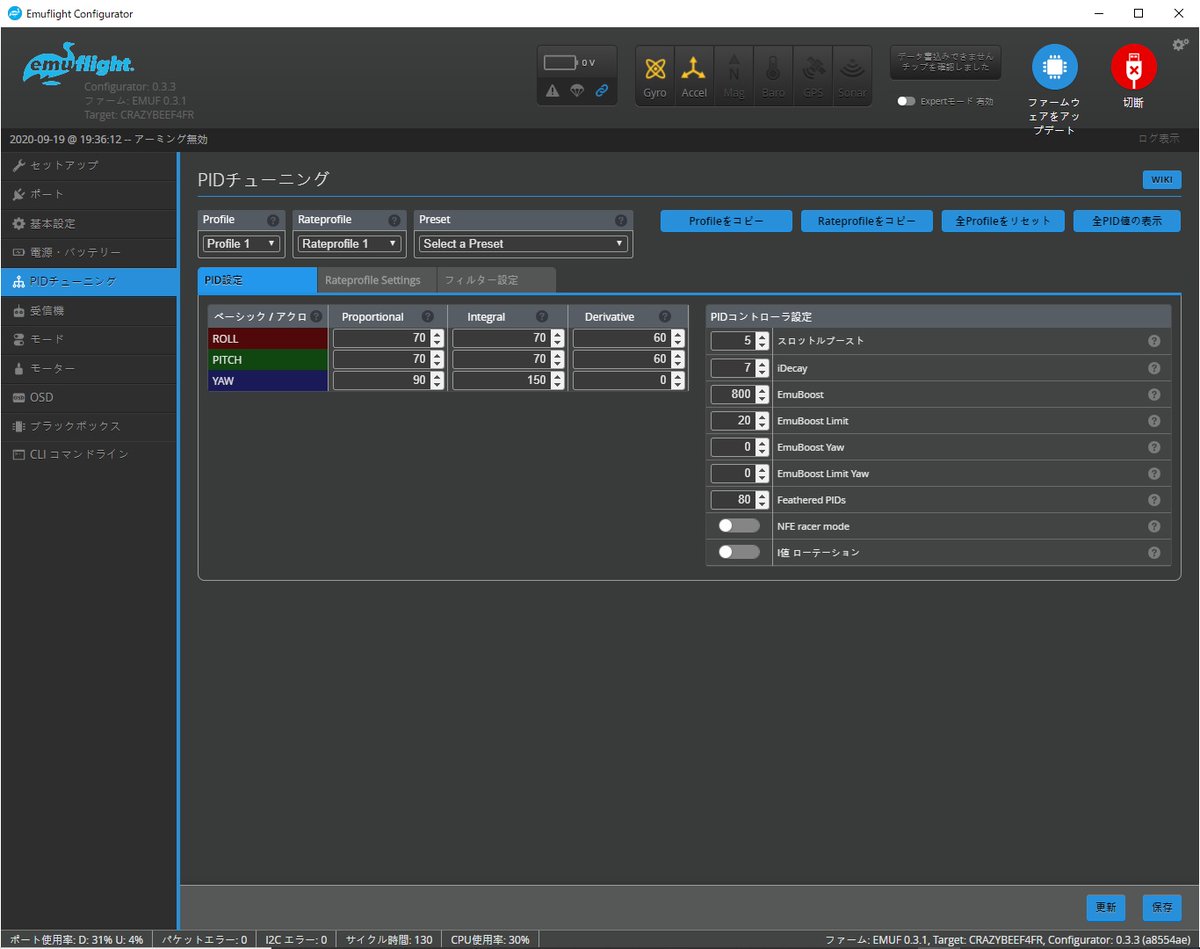Click the Sonar sensor icon
1200x949 pixels.
852,75
